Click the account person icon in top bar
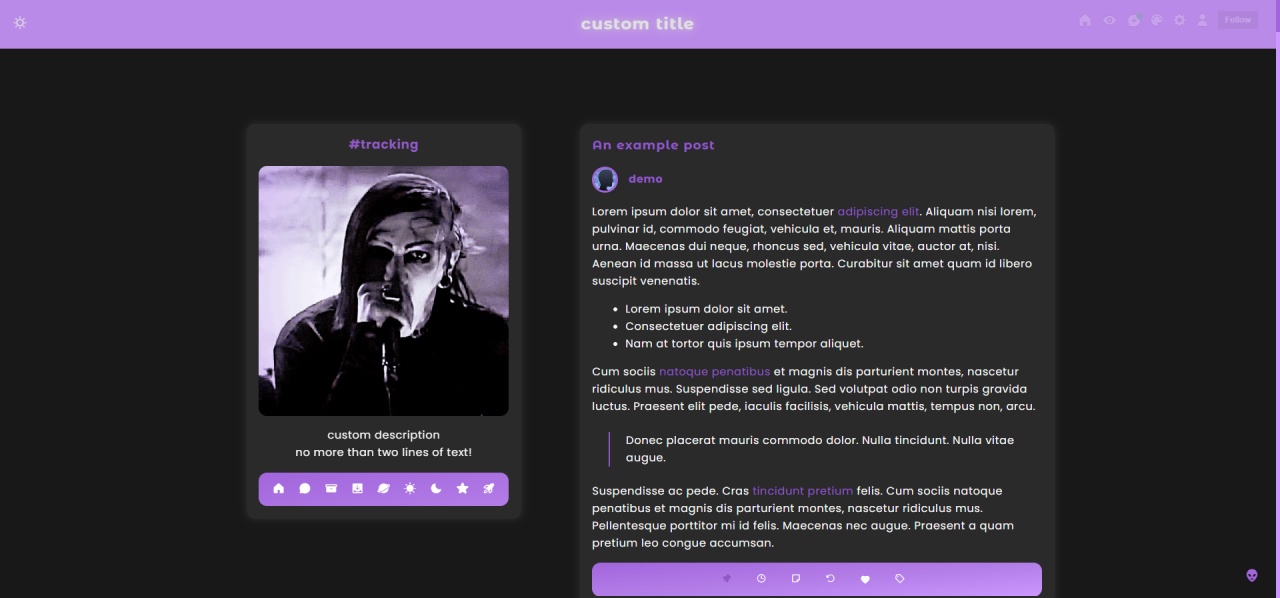Screen dimensions: 1280x598 tap(1203, 20)
